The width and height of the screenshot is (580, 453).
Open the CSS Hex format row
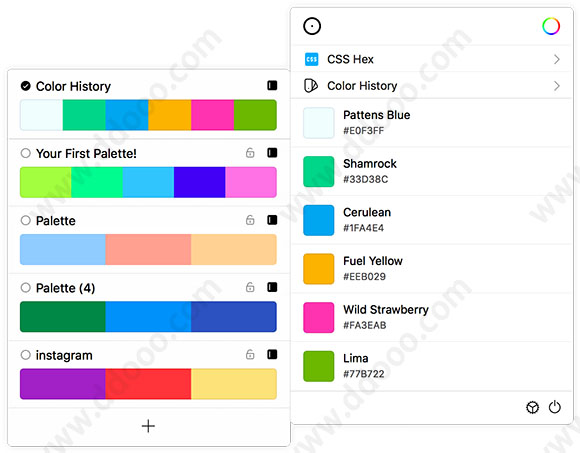432,59
